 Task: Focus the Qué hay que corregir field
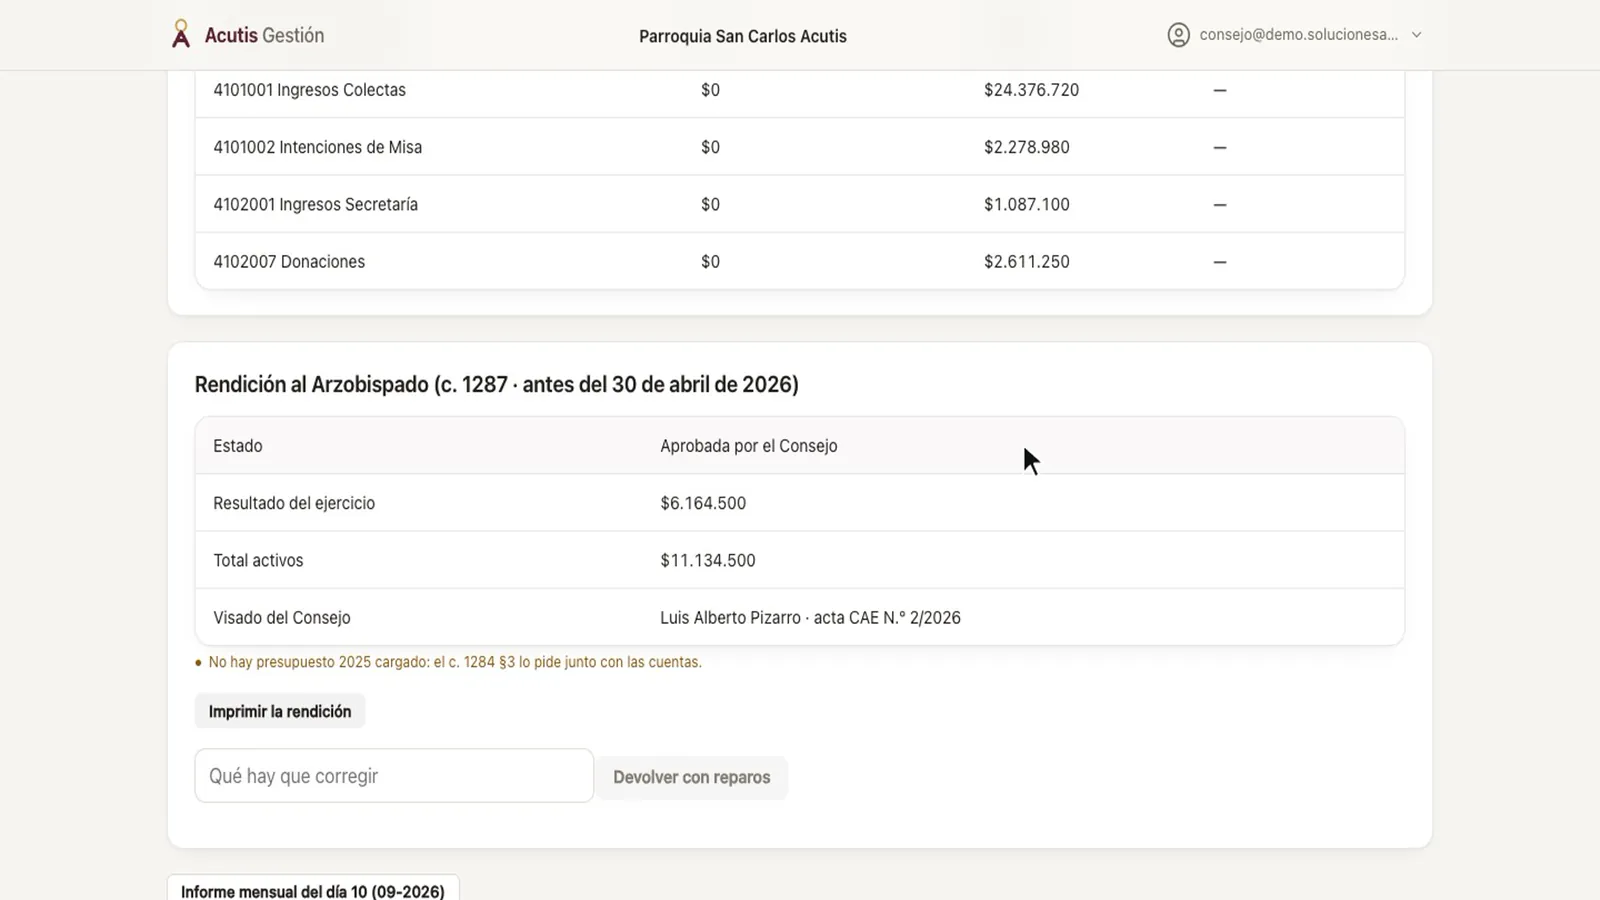[x=394, y=776]
